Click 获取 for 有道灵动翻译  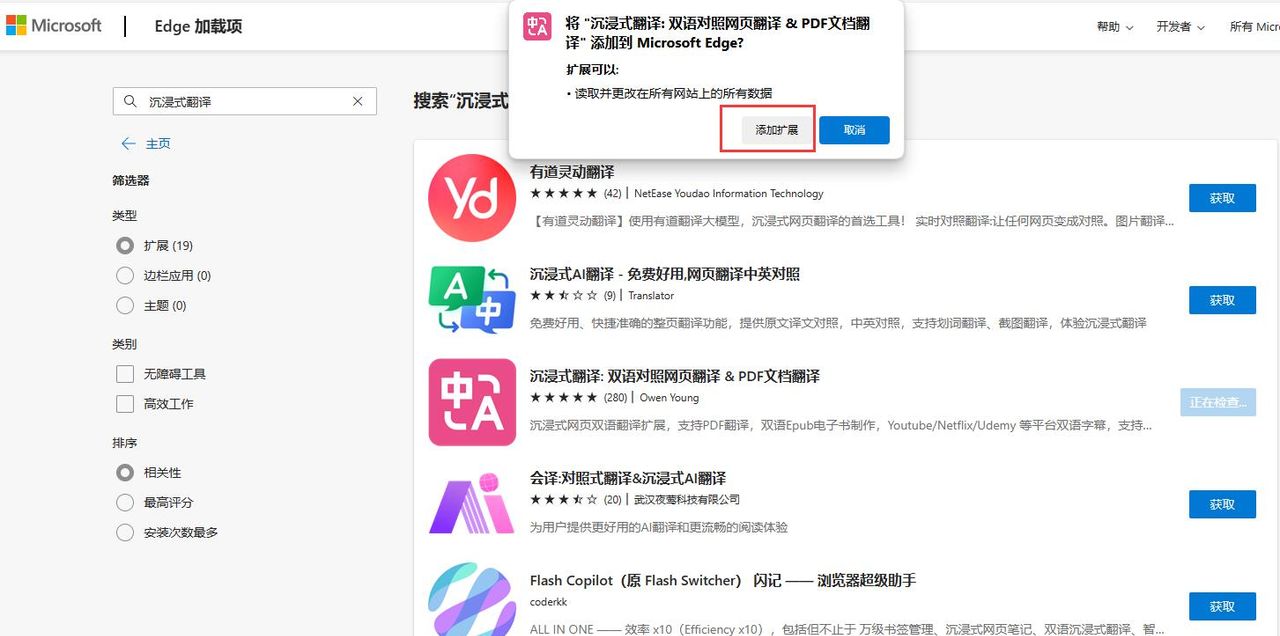[x=1221, y=198]
